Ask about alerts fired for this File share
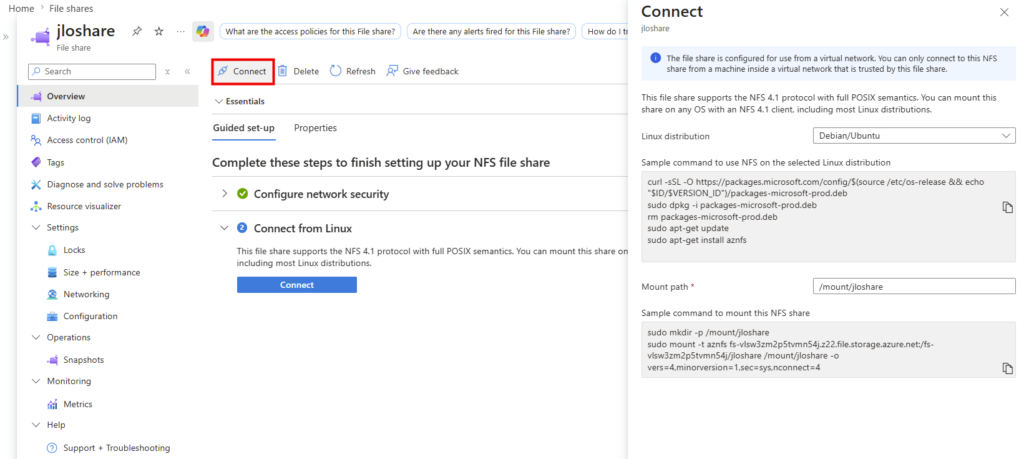This screenshot has width=1024, height=459. pos(492,31)
